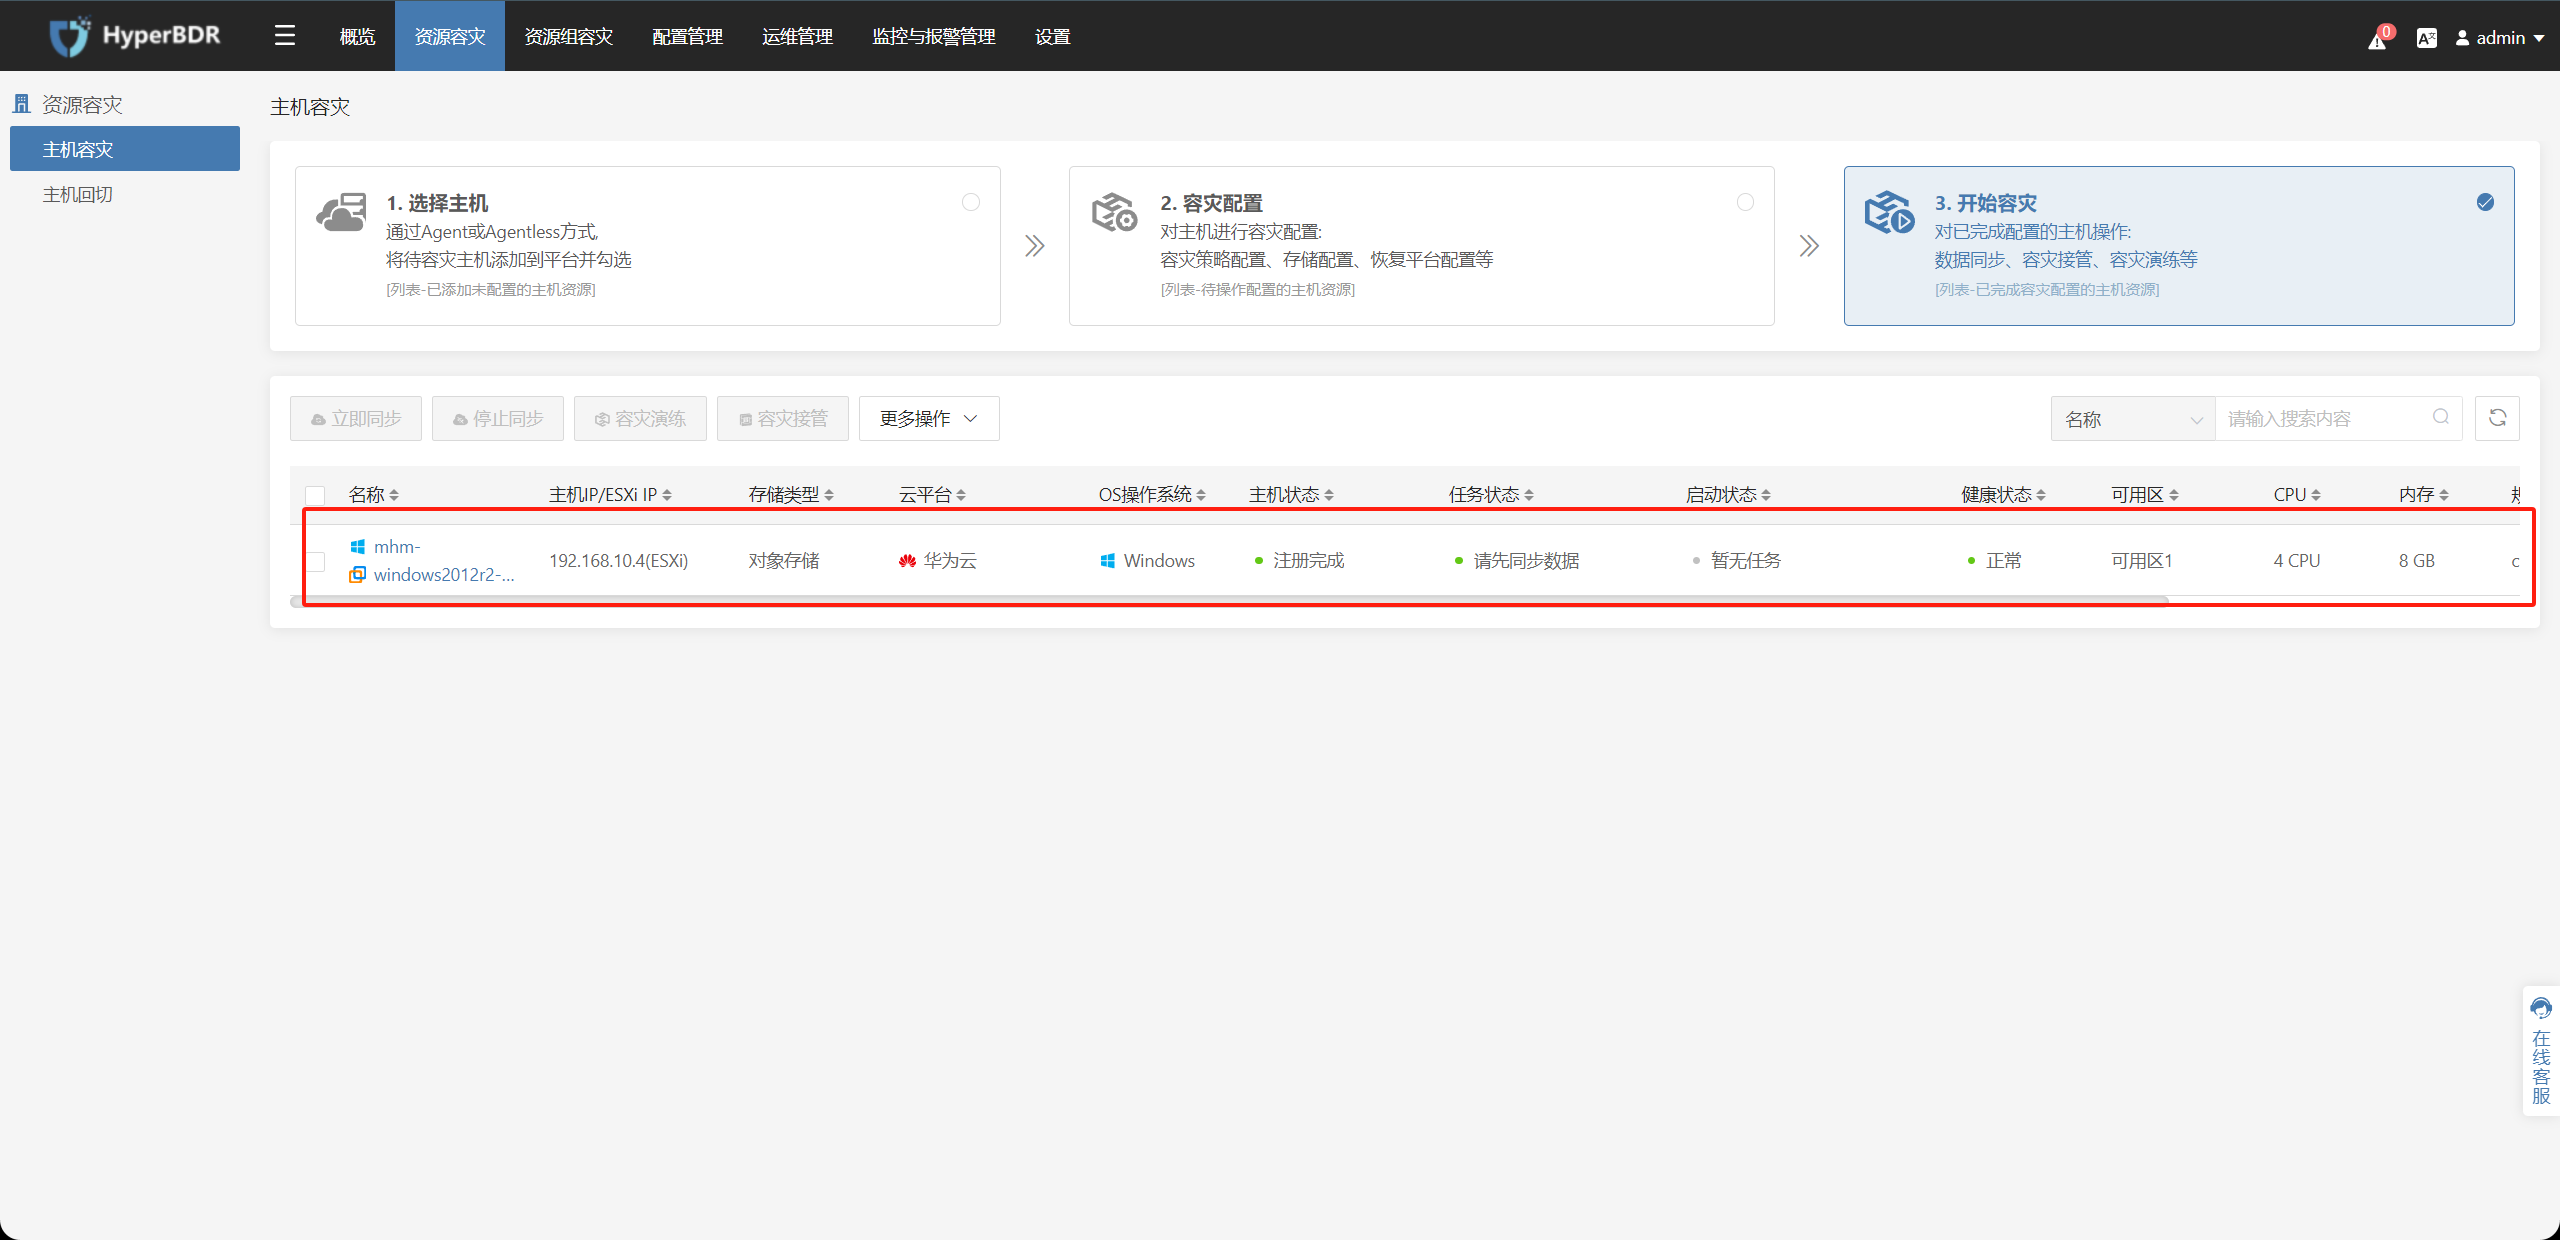Click 请先同步数据 task status
The height and width of the screenshot is (1240, 2560).
pyautogui.click(x=1517, y=561)
